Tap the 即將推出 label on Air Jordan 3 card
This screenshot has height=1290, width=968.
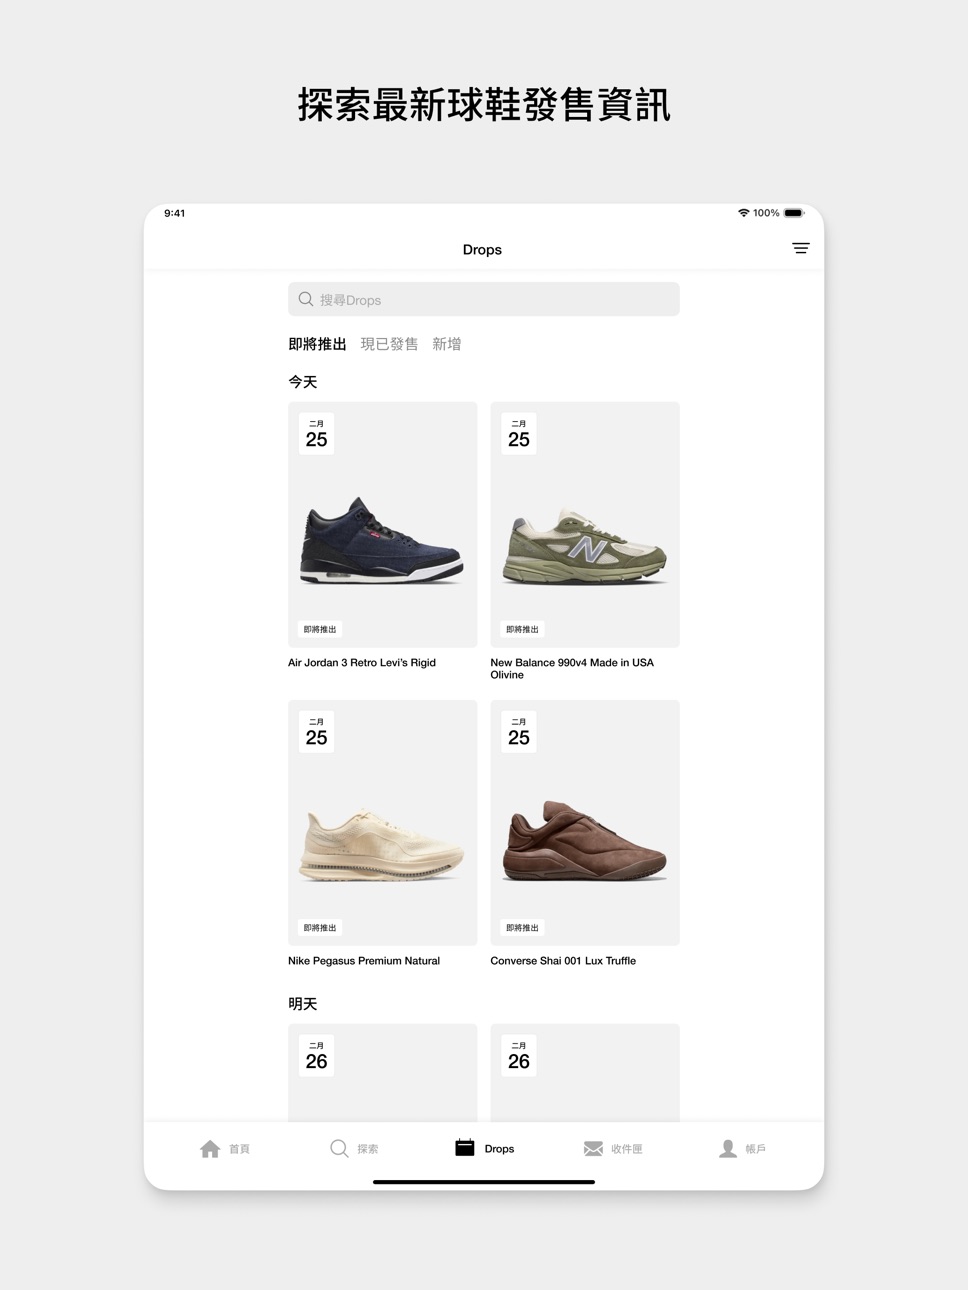pyautogui.click(x=320, y=629)
